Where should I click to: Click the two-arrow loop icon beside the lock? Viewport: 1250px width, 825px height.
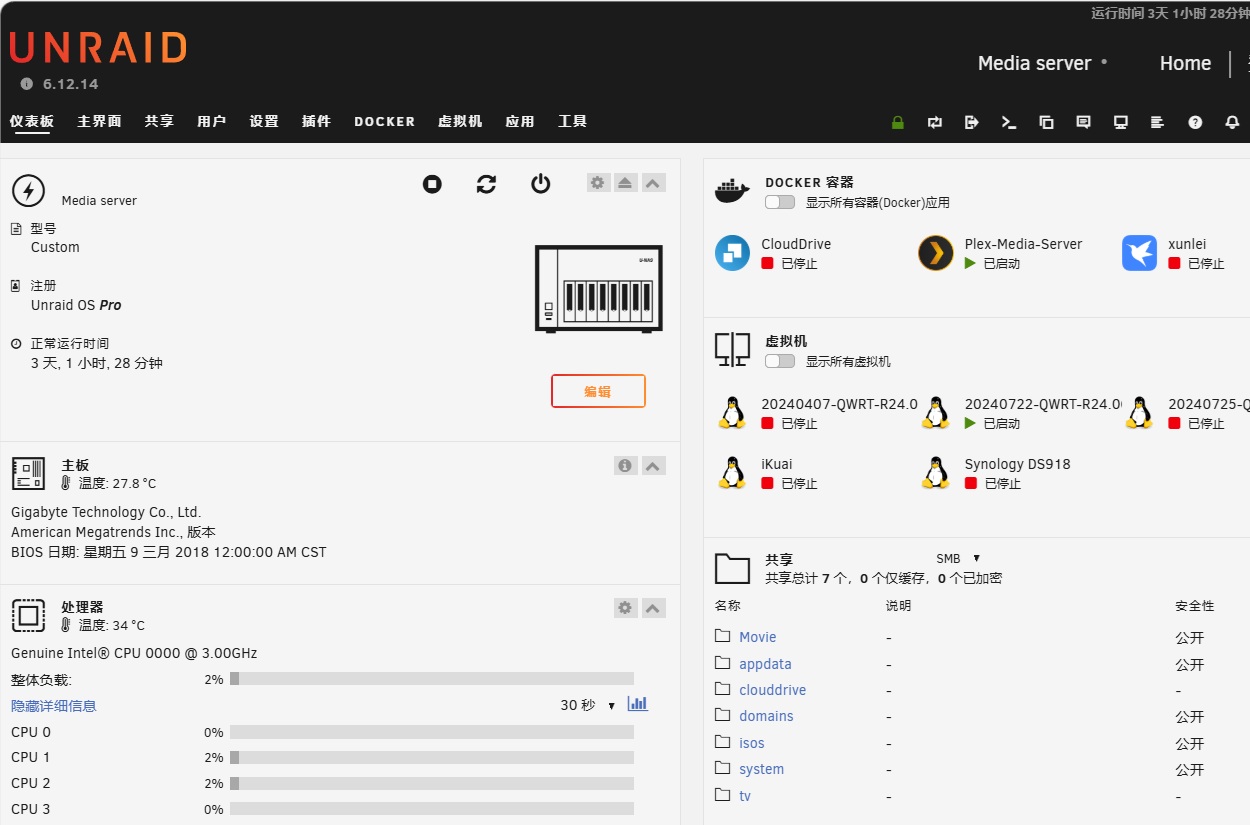935,122
